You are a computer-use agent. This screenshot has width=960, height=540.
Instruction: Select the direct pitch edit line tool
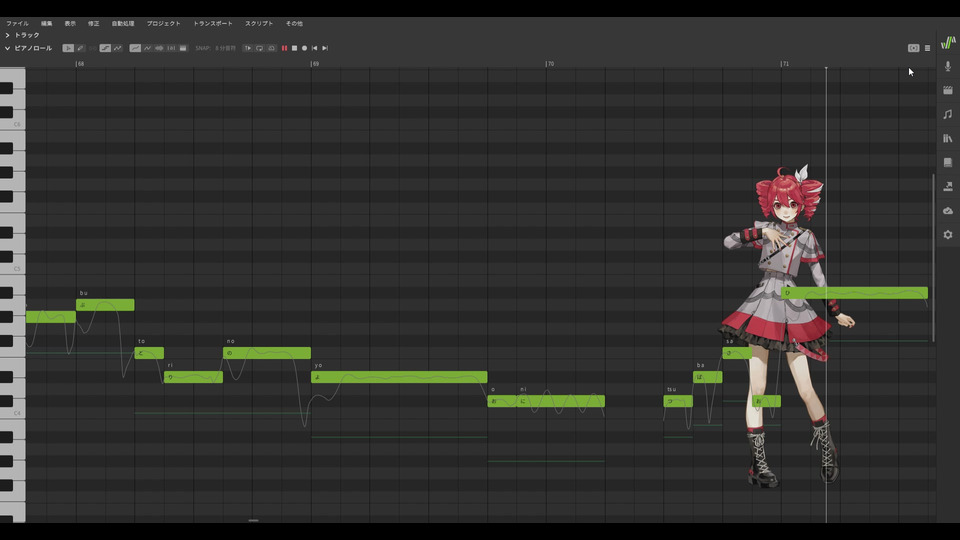click(x=105, y=48)
